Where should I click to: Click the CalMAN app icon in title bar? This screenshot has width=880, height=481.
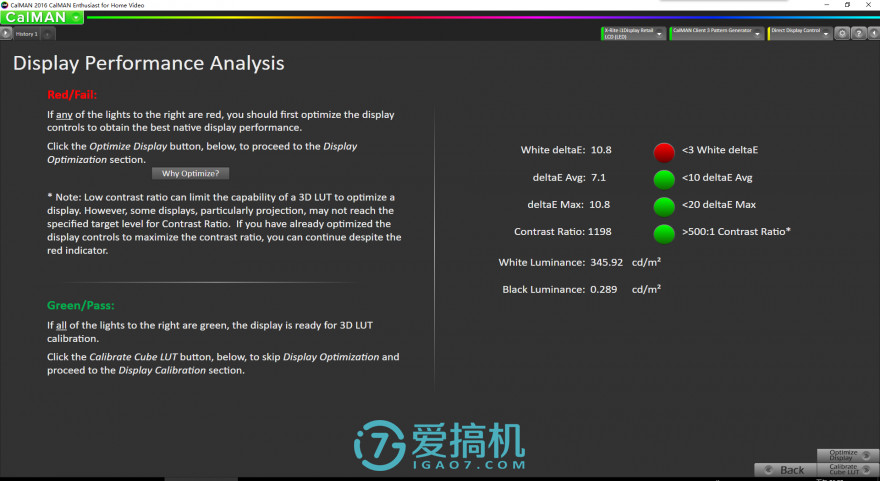4,4
